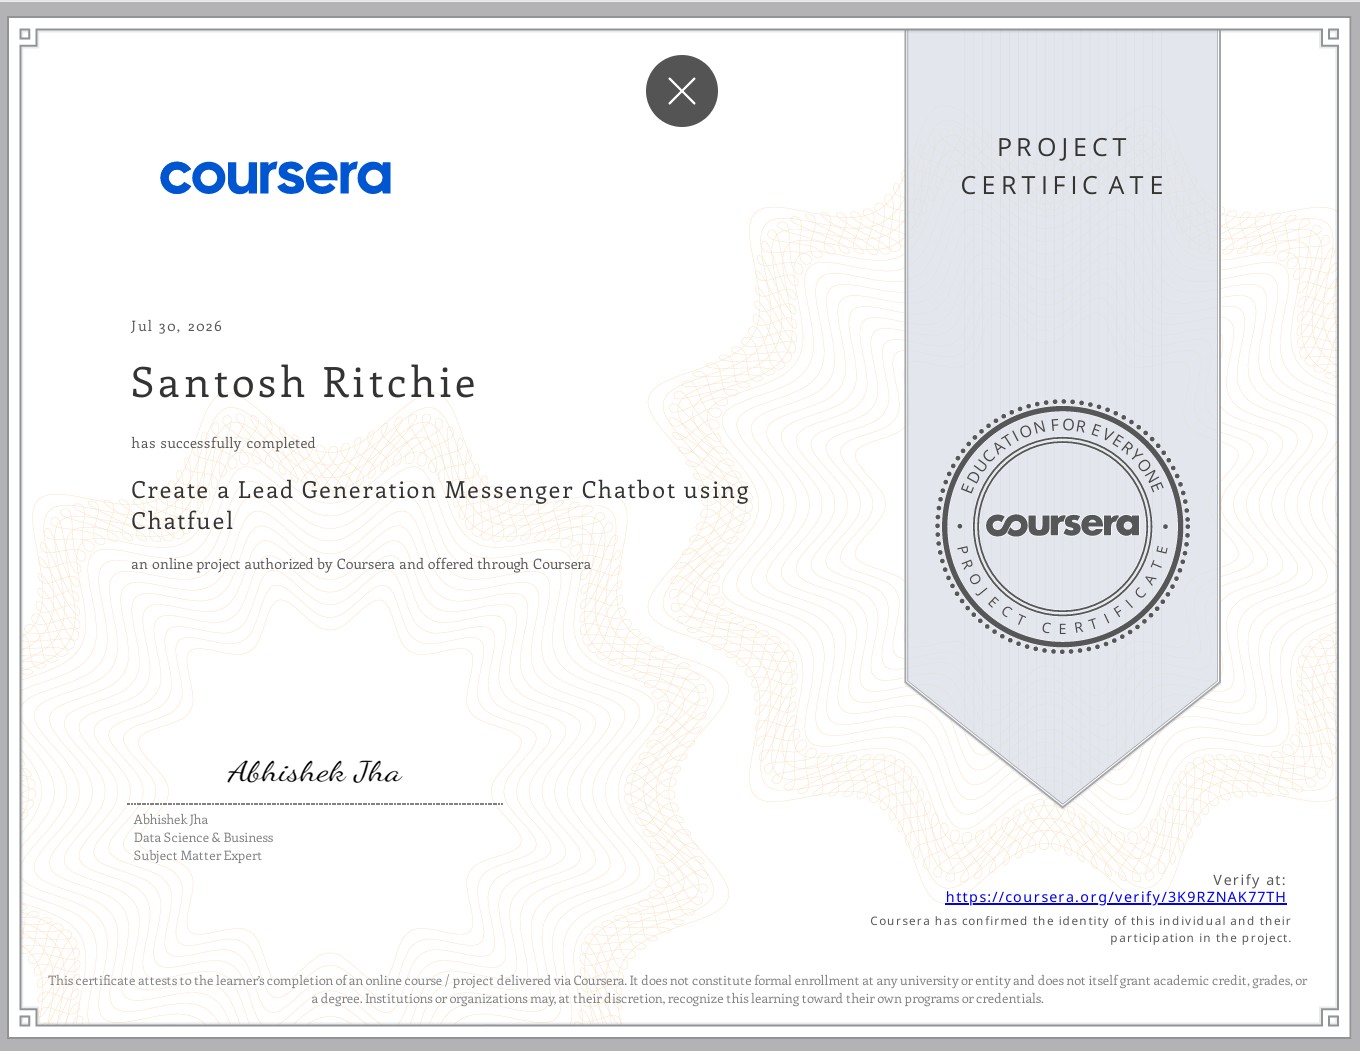Click the 'has successfully completed' text
The height and width of the screenshot is (1051, 1360).
223,443
